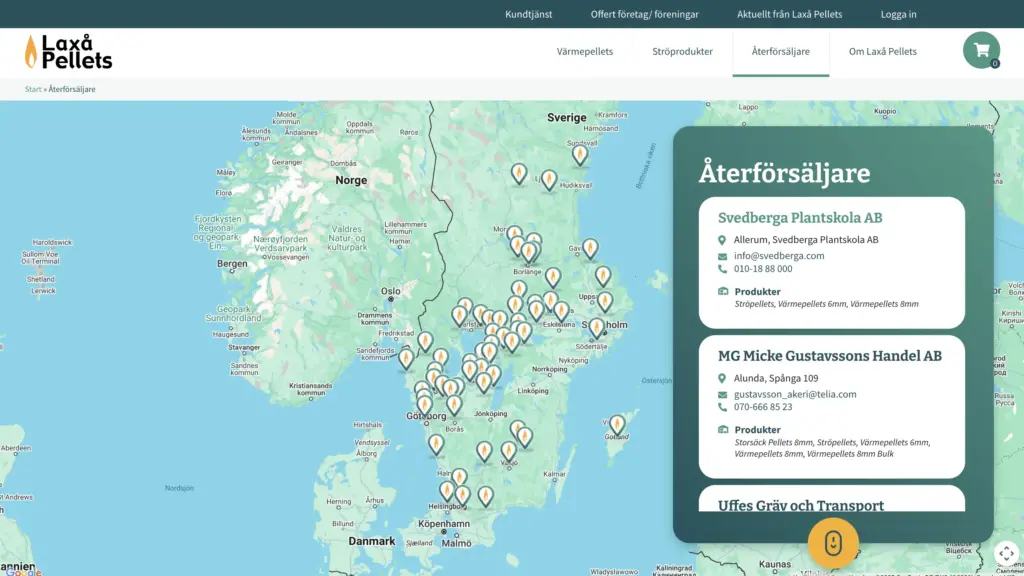Click the map marker left of Hudiksvall
Screen dimensions: 1024x576
[x=548, y=179]
